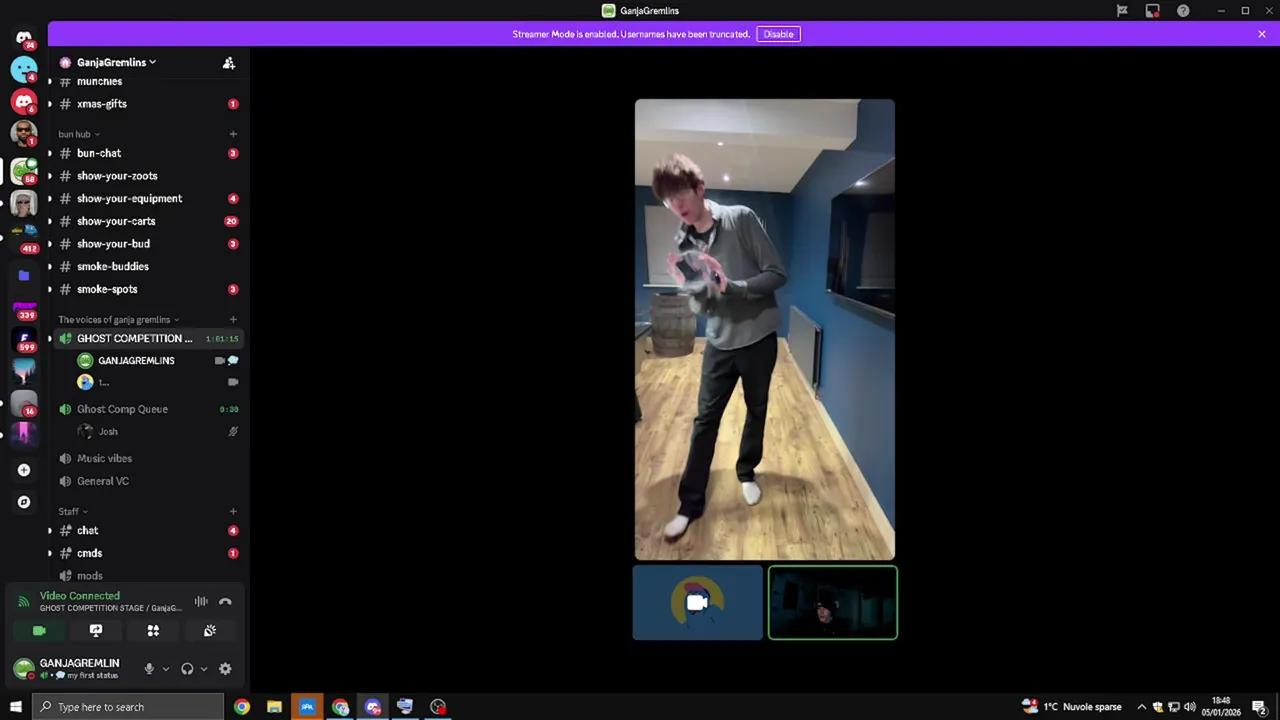This screenshot has height=720, width=1280.
Task: Open the red Discord logo server
Action: pyautogui.click(x=24, y=101)
